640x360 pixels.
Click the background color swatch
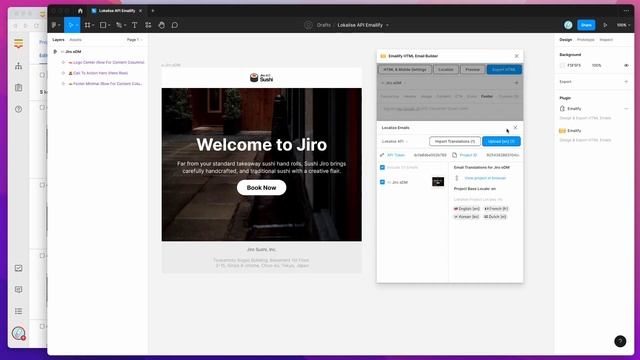coord(562,65)
